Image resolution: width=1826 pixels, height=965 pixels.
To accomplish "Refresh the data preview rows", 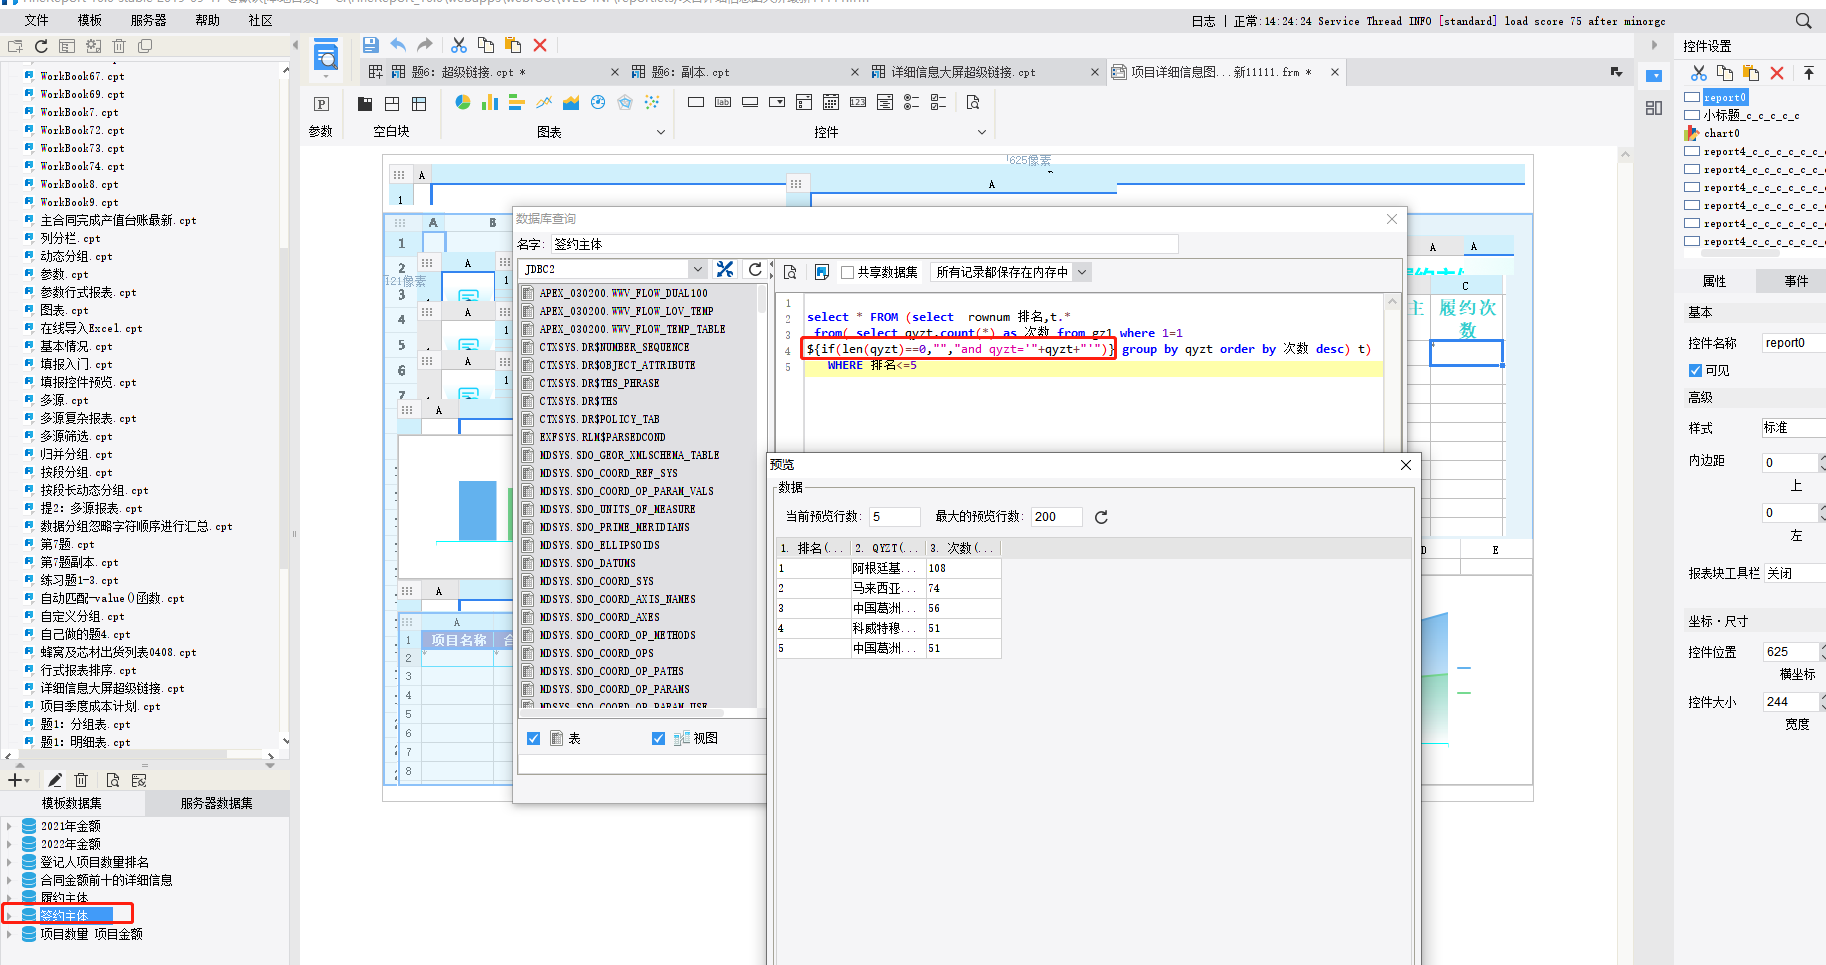I will pos(1101,517).
